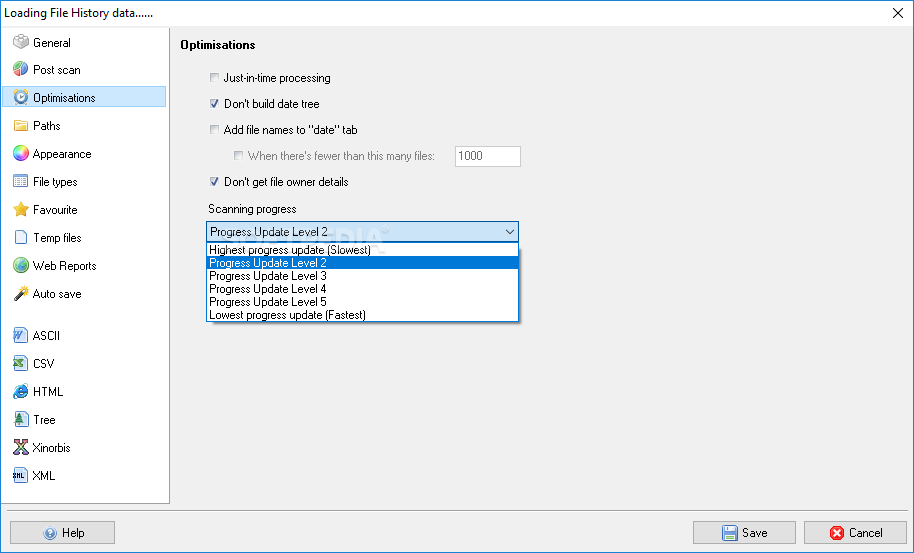Choose Highest progress update (Slowest)

coord(363,250)
